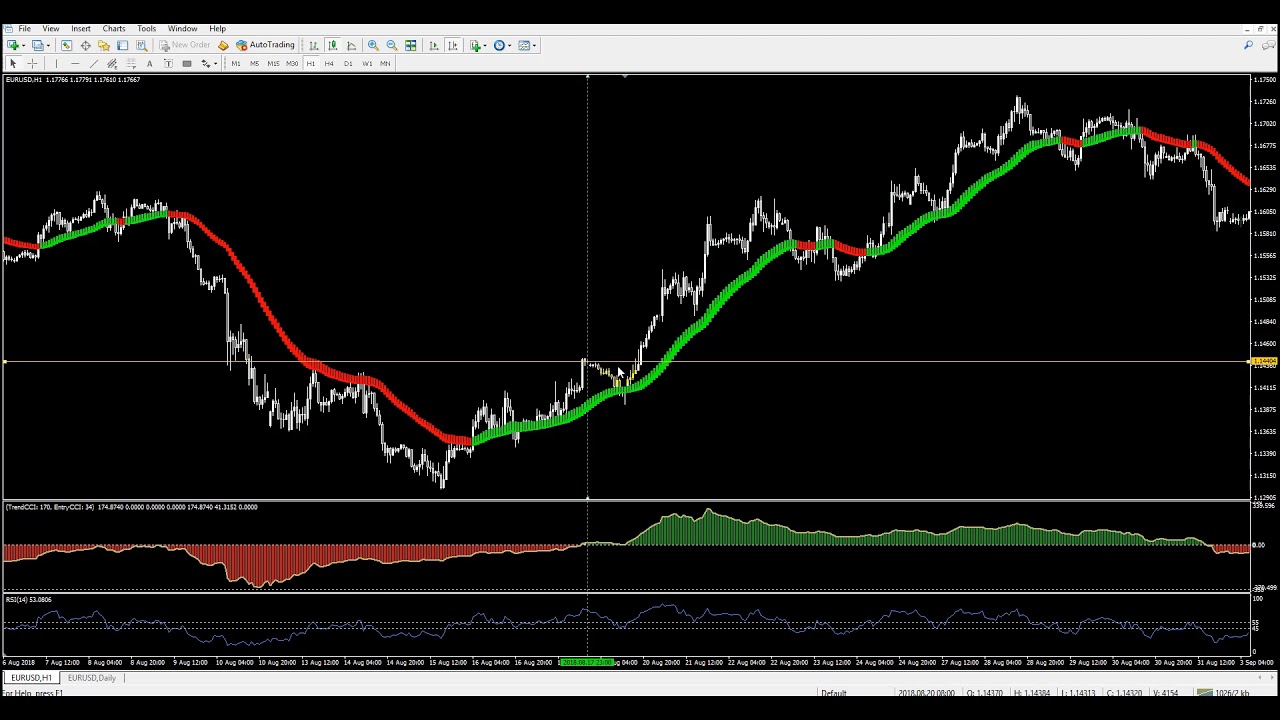The height and width of the screenshot is (720, 1280).
Task: Open the Default profile status bar selector
Action: tap(834, 693)
